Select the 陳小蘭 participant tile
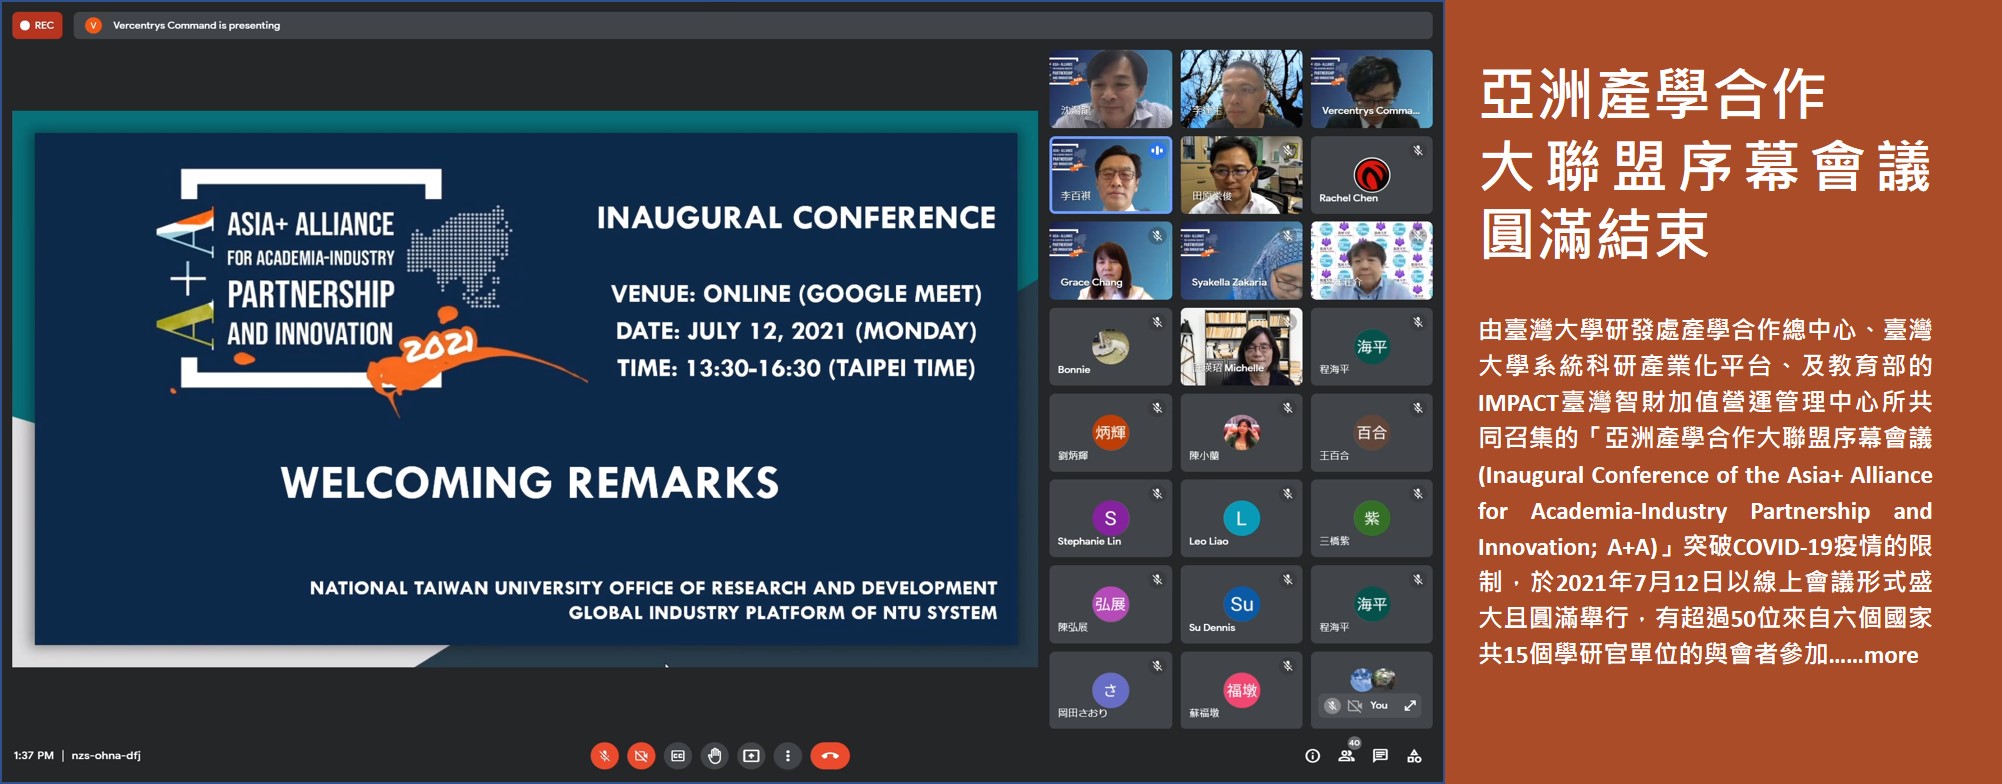This screenshot has height=784, width=2002. [1241, 433]
